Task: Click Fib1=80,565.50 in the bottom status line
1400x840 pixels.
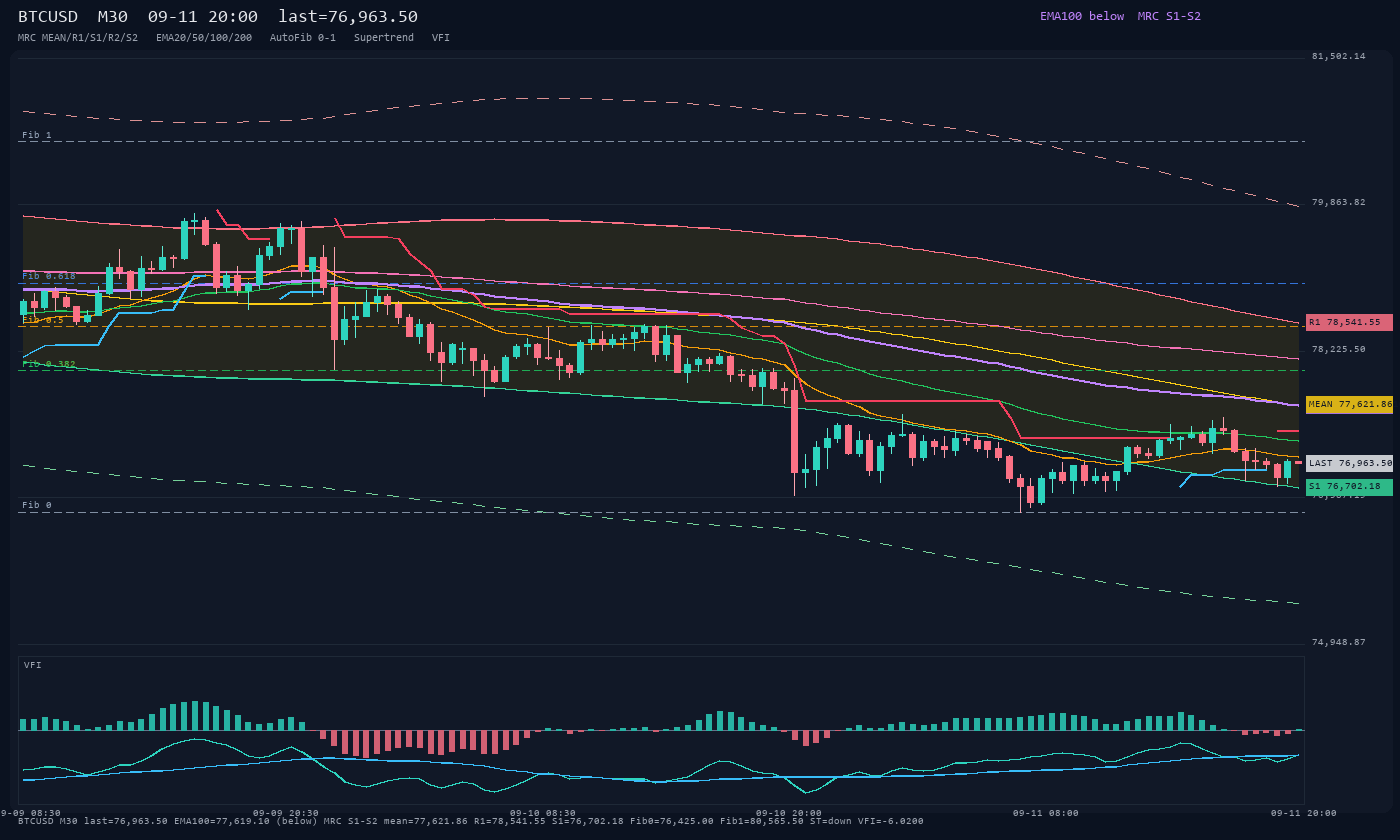Action: click(762, 821)
